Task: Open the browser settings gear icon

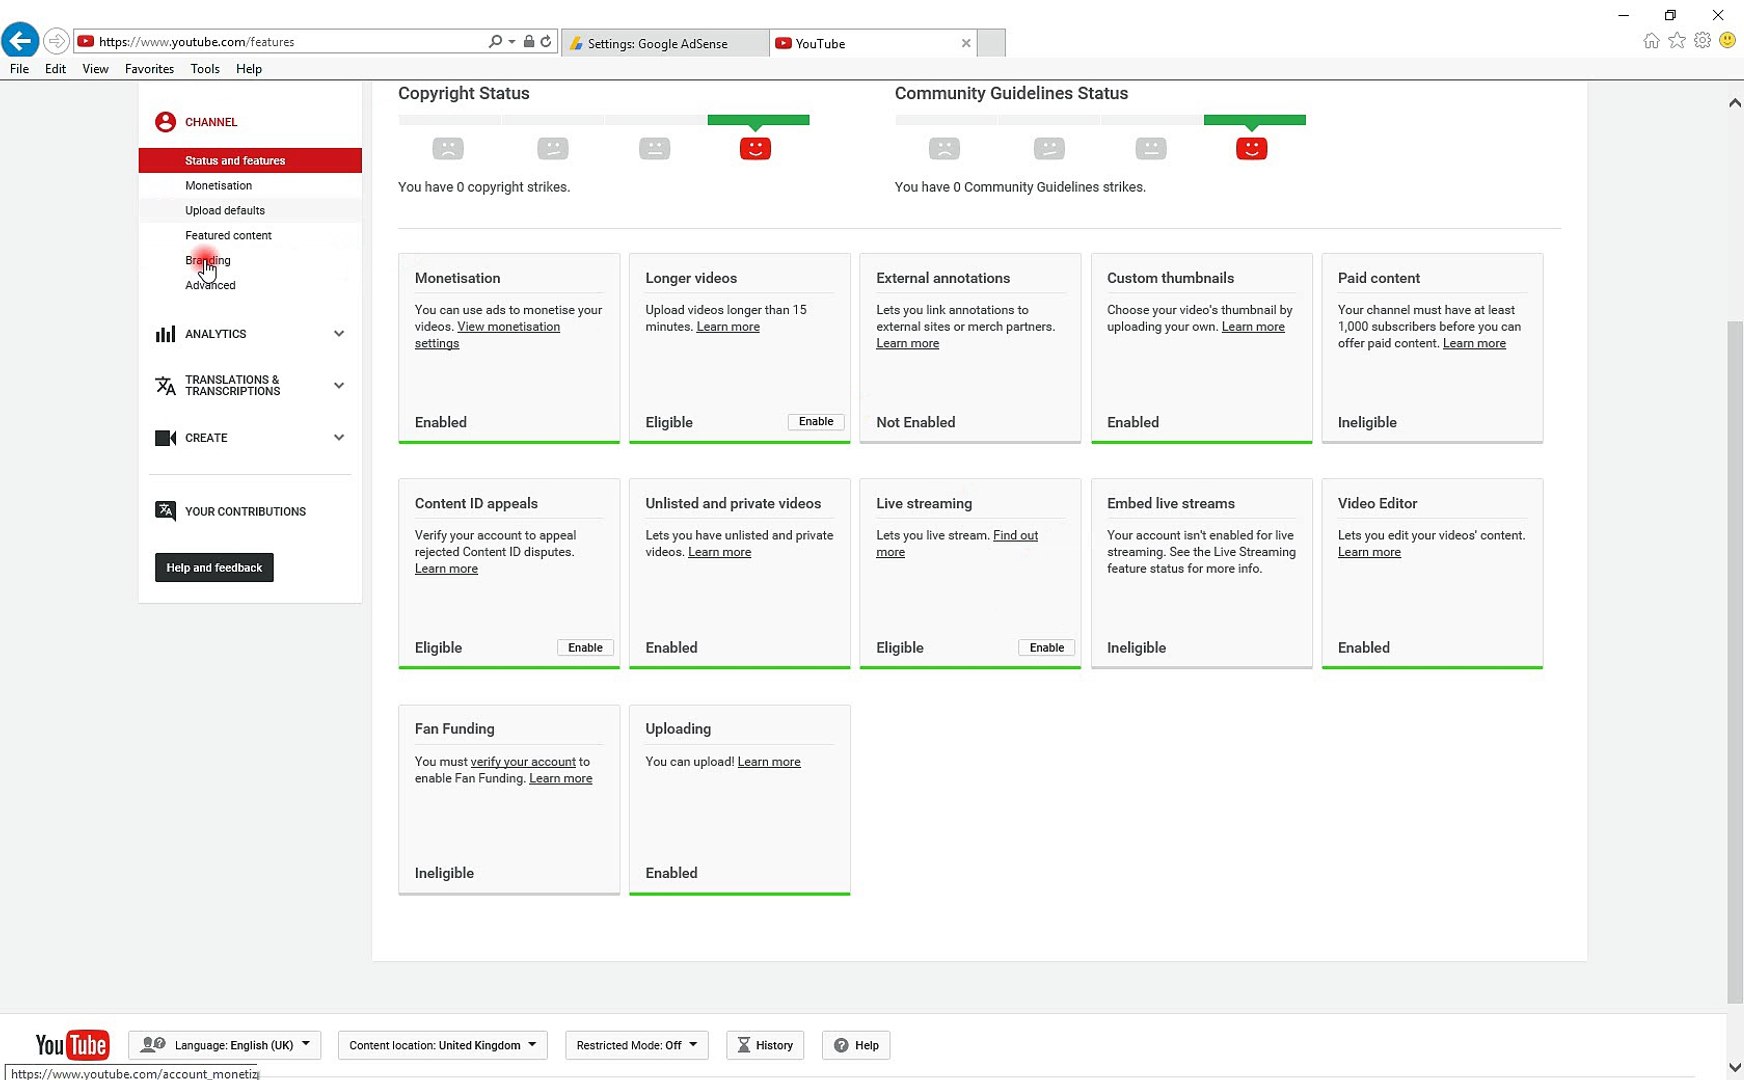Action: 1702,41
